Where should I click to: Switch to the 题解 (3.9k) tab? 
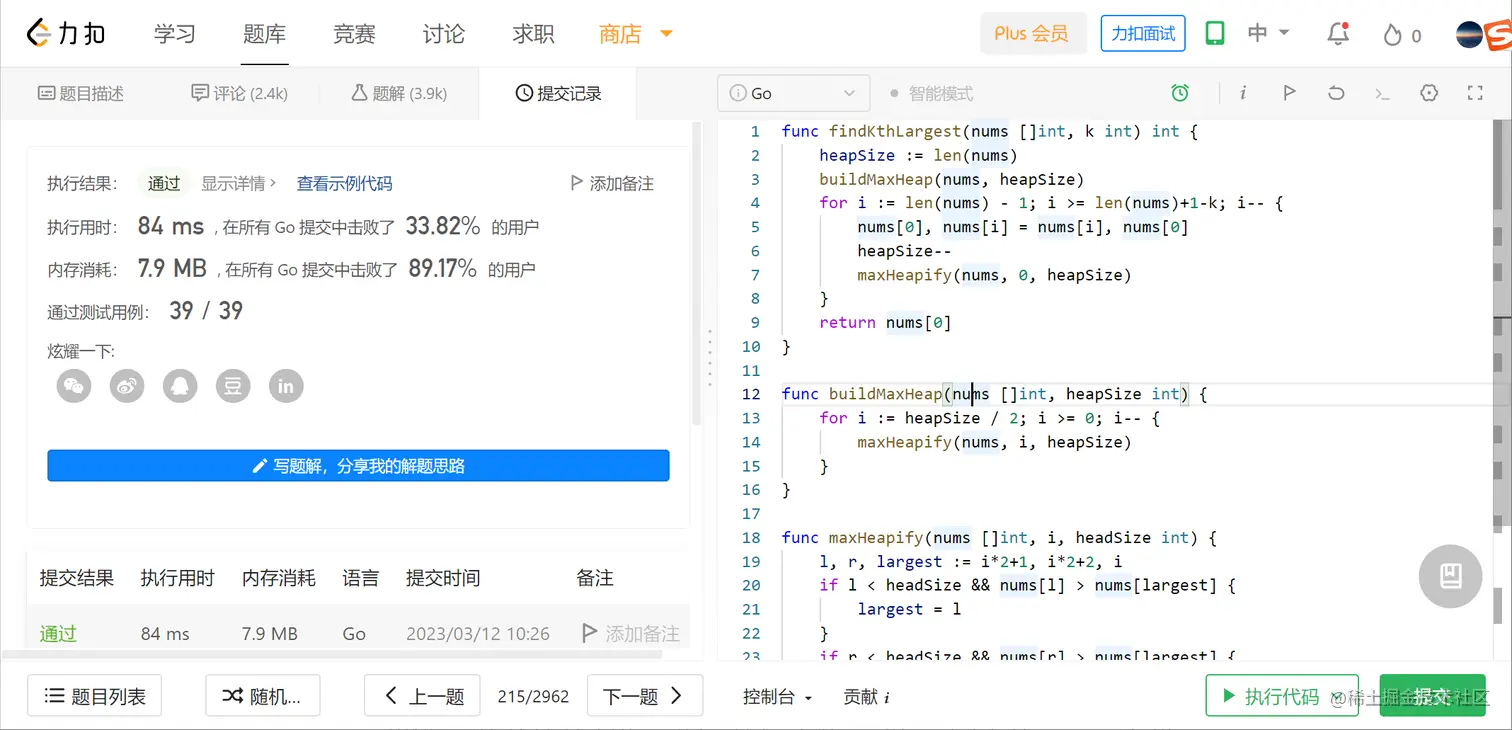click(x=399, y=93)
